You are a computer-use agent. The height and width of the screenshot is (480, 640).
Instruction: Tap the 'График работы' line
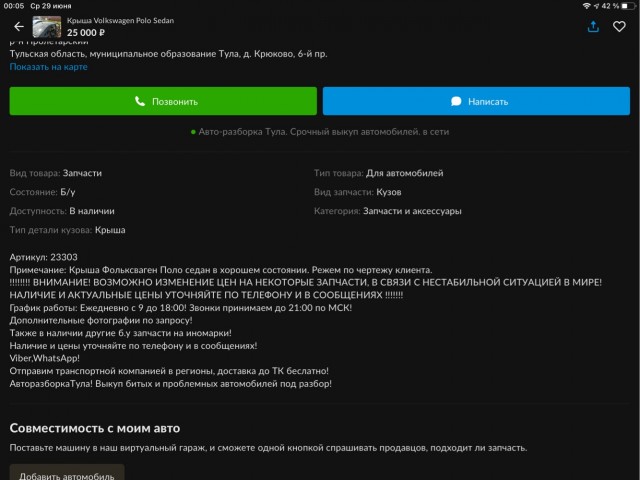click(x=181, y=308)
